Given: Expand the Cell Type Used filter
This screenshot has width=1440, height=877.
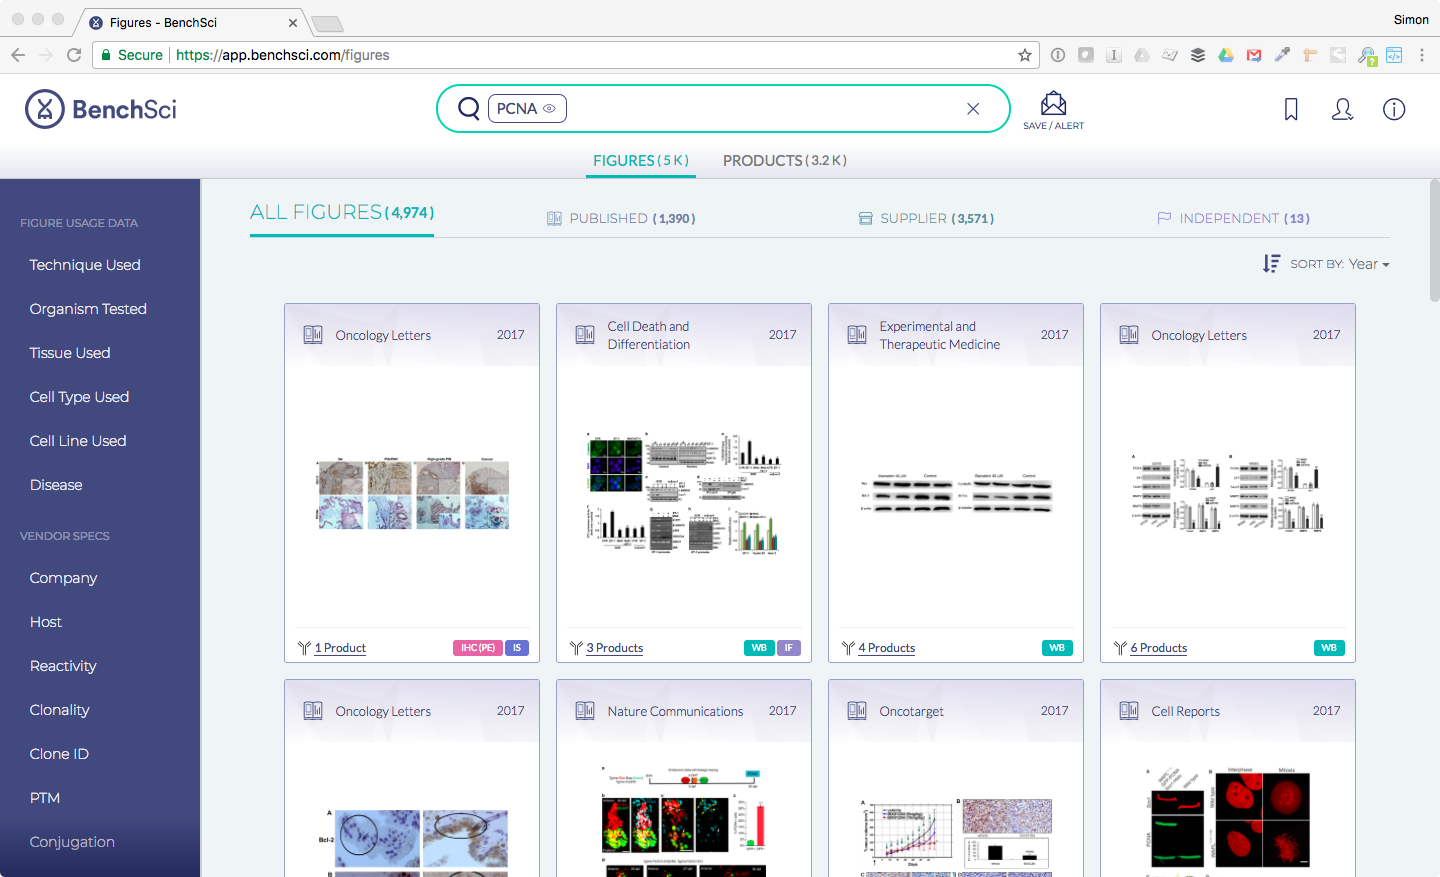Looking at the screenshot, I should (x=79, y=397).
